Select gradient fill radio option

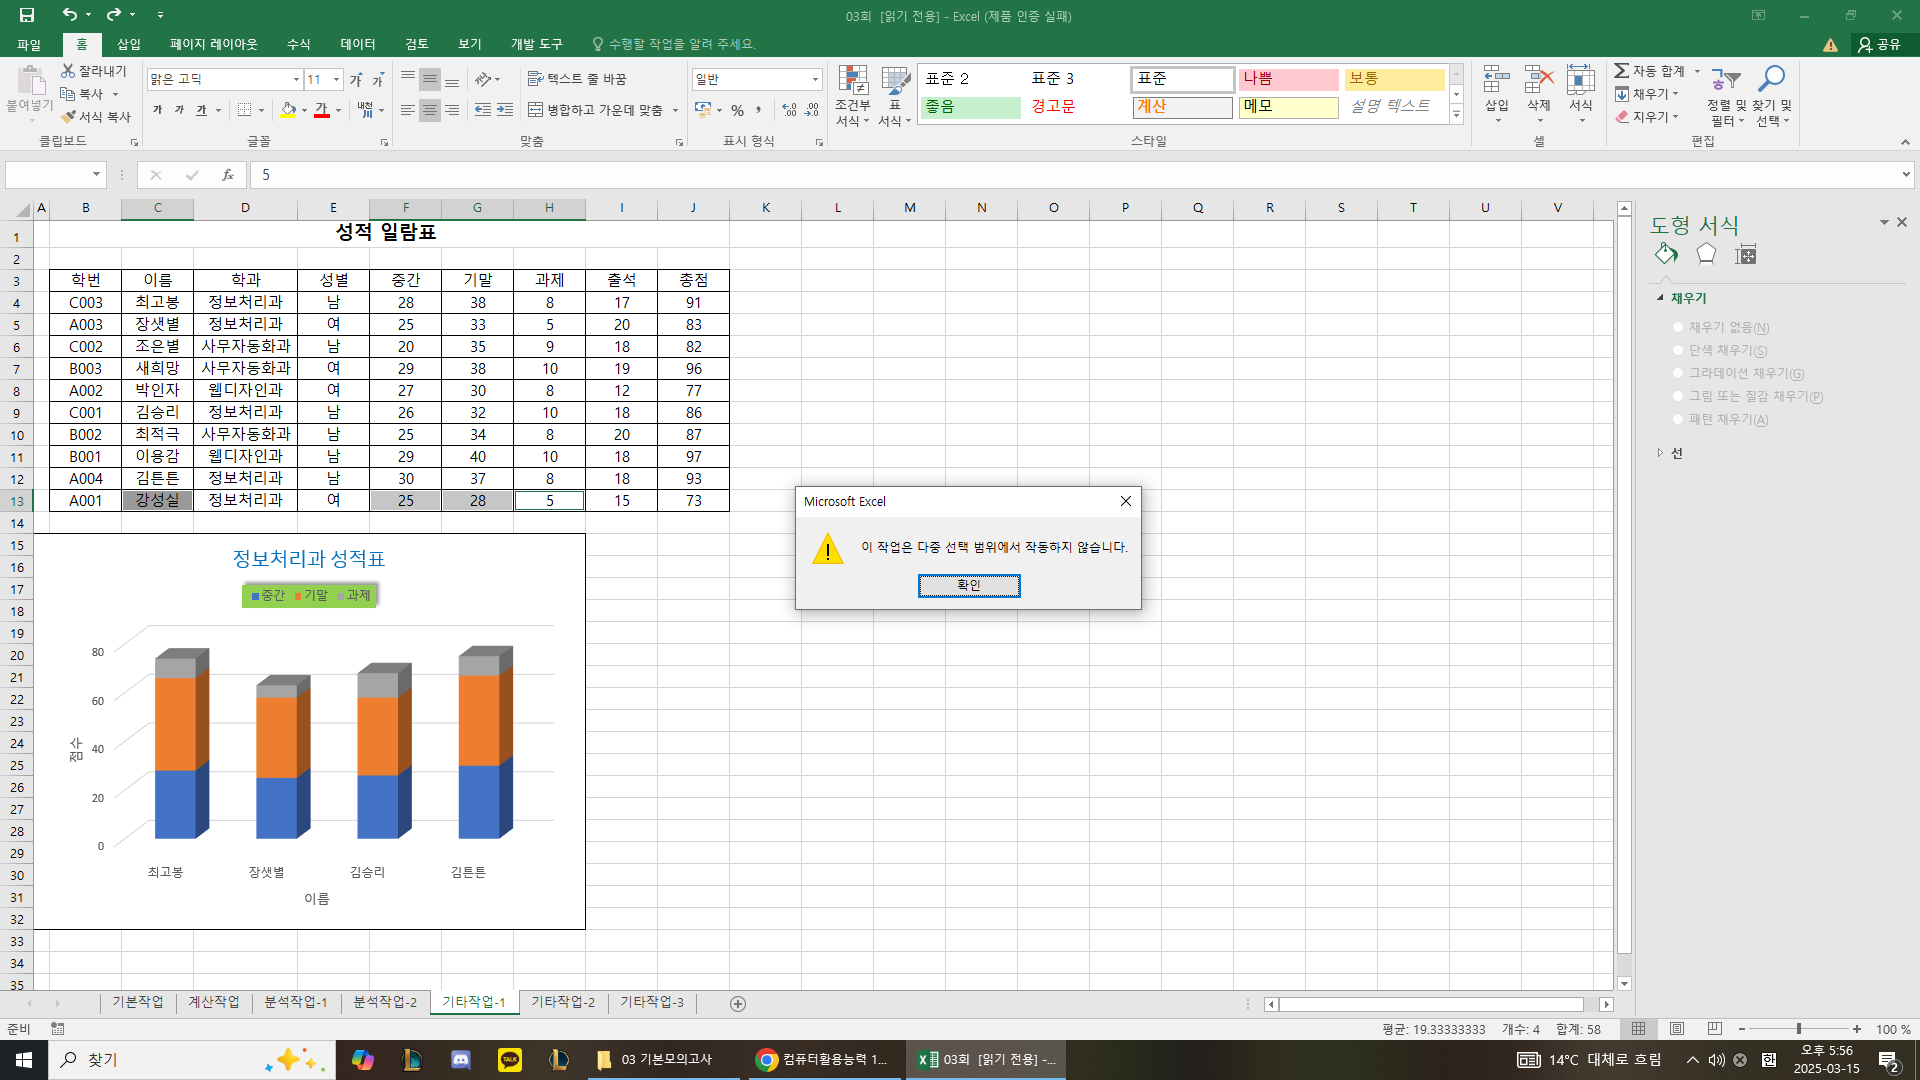click(x=1679, y=373)
